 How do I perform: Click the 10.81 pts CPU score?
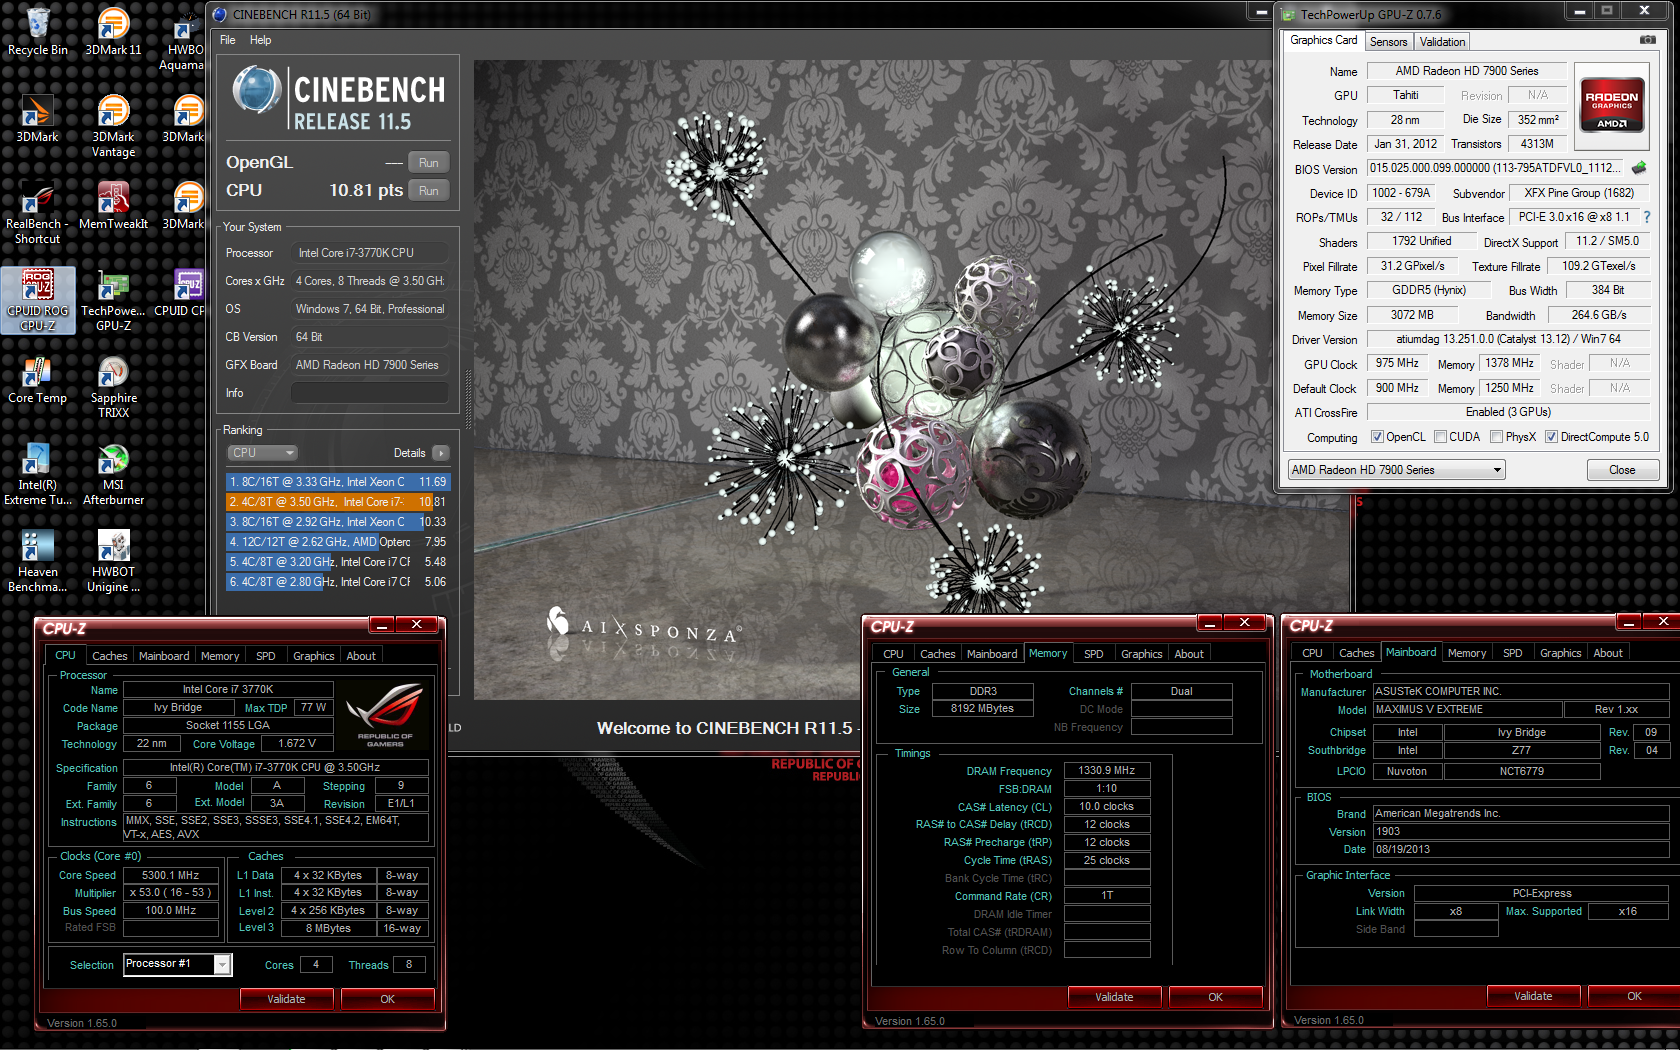(x=366, y=190)
